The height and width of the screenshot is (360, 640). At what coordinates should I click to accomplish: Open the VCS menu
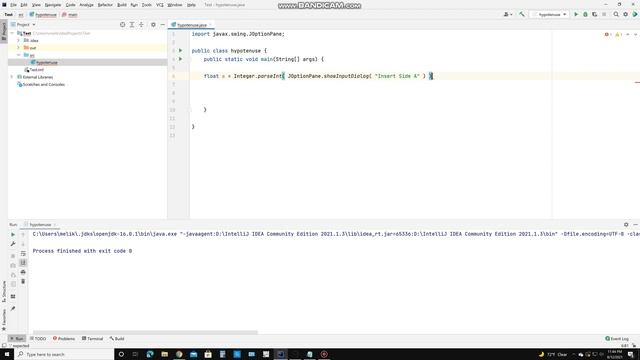(160, 5)
